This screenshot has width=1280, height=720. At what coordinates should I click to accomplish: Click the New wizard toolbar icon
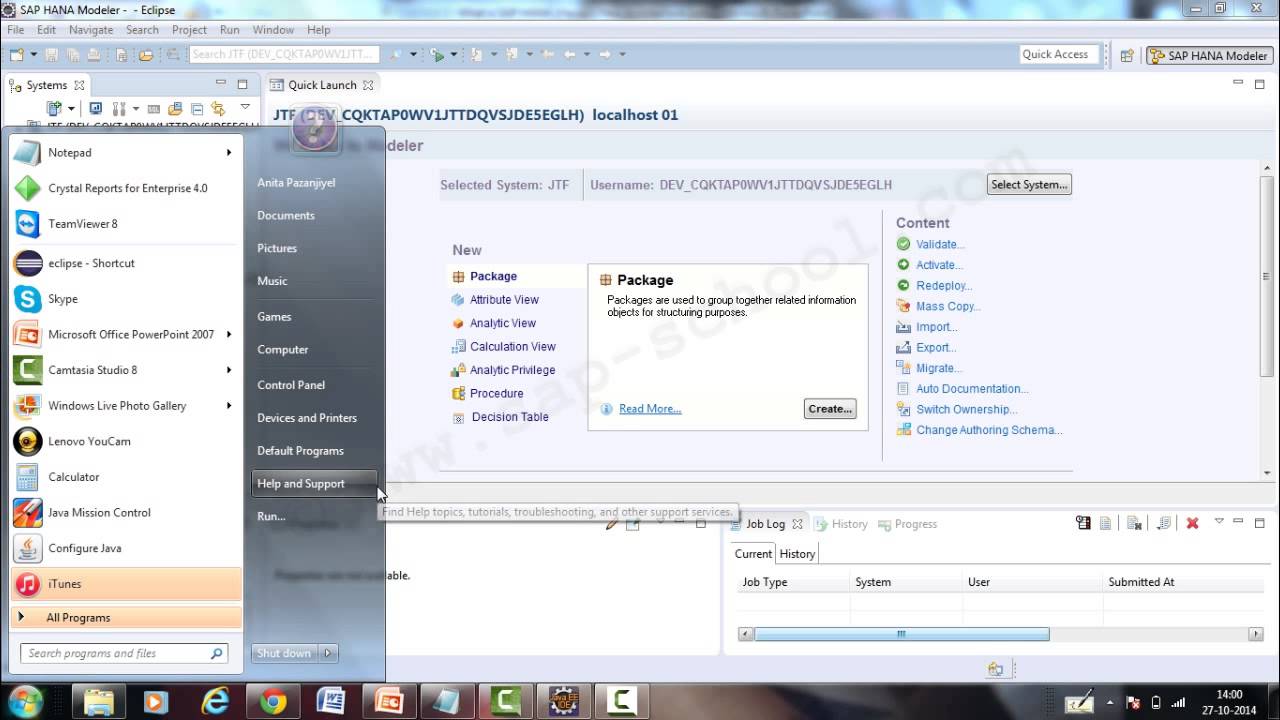[x=17, y=55]
